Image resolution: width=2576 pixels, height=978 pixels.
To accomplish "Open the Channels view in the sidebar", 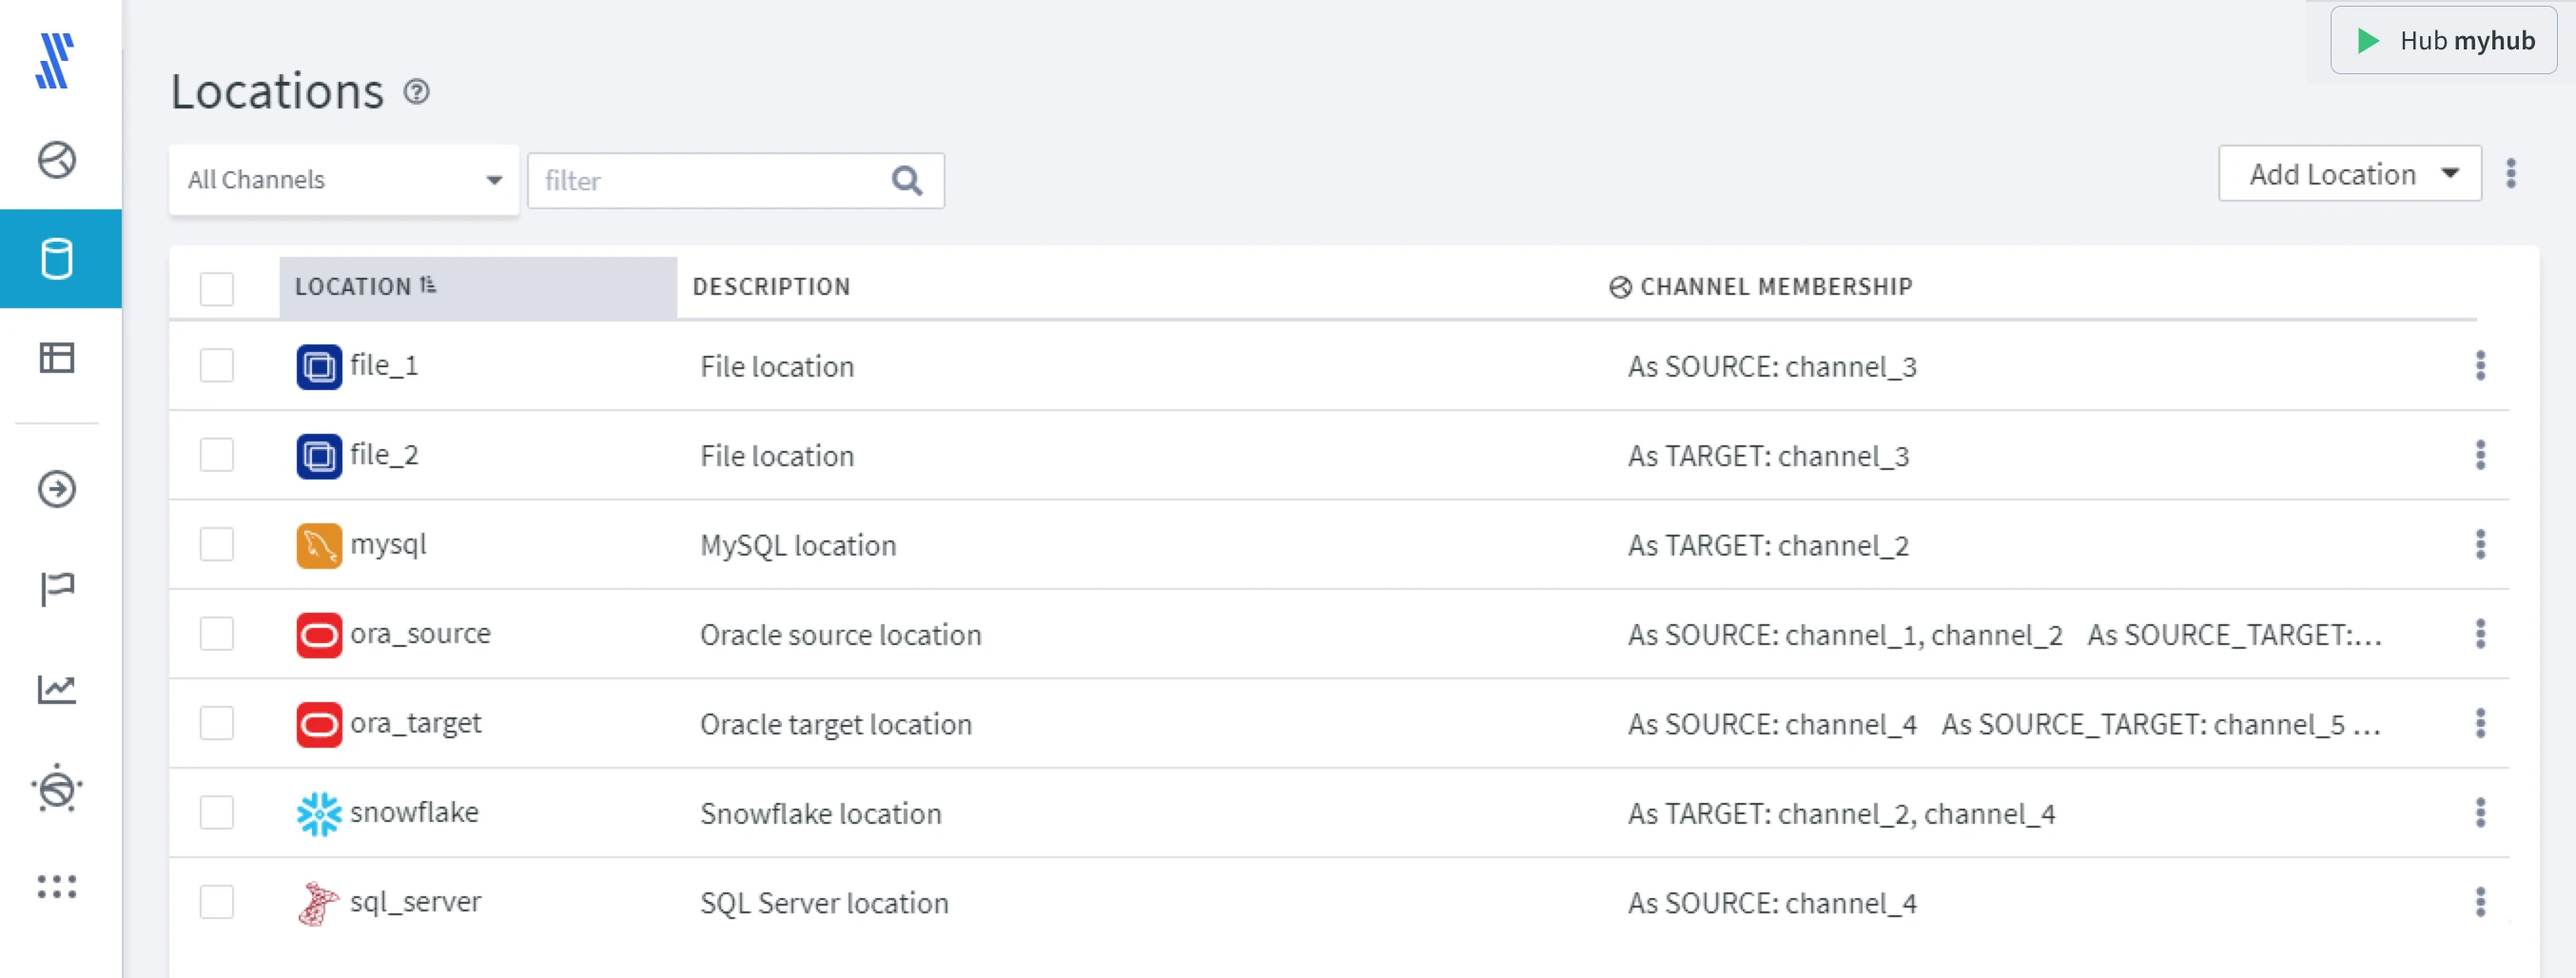I will [x=59, y=158].
